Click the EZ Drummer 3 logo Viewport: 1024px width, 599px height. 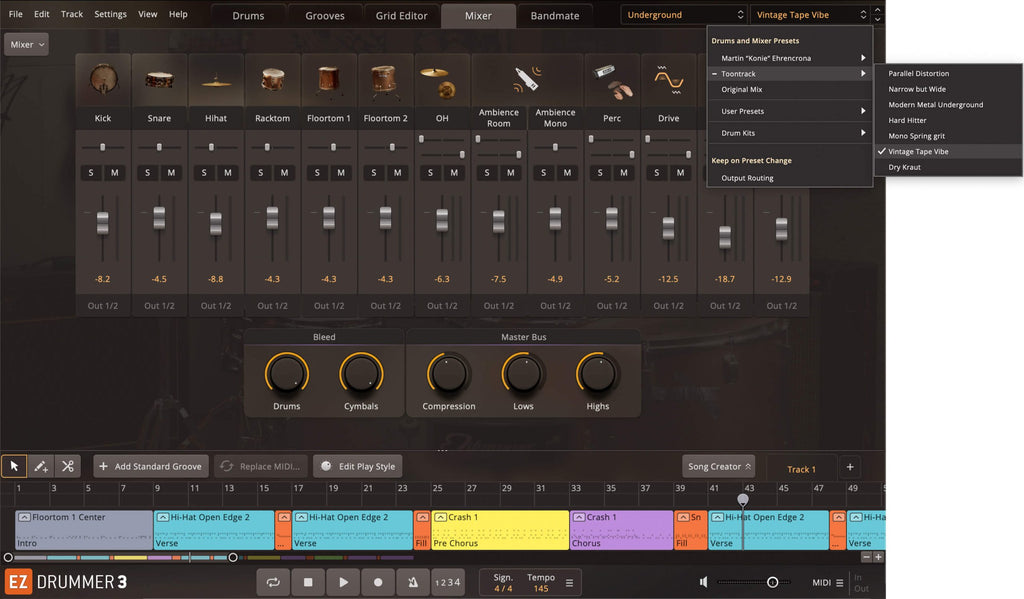pos(66,581)
